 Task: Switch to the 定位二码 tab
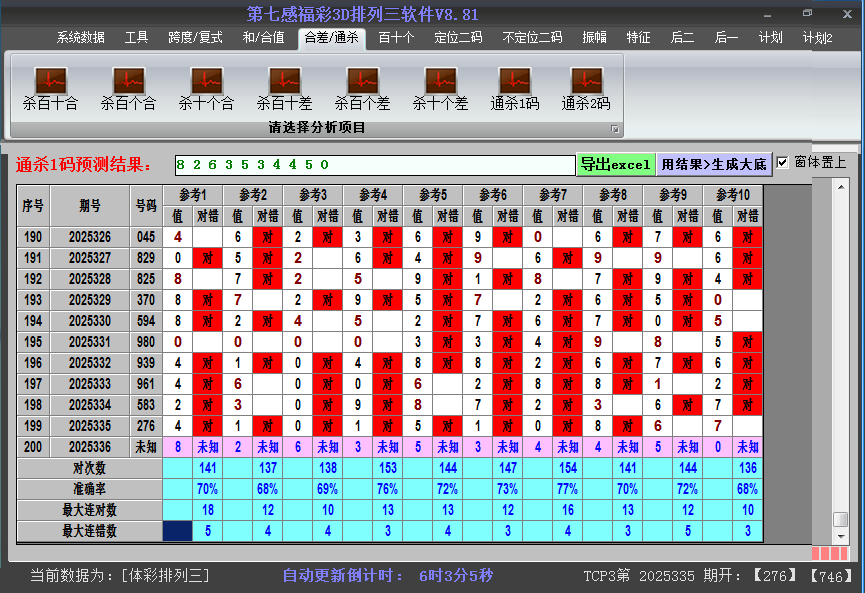[x=458, y=38]
